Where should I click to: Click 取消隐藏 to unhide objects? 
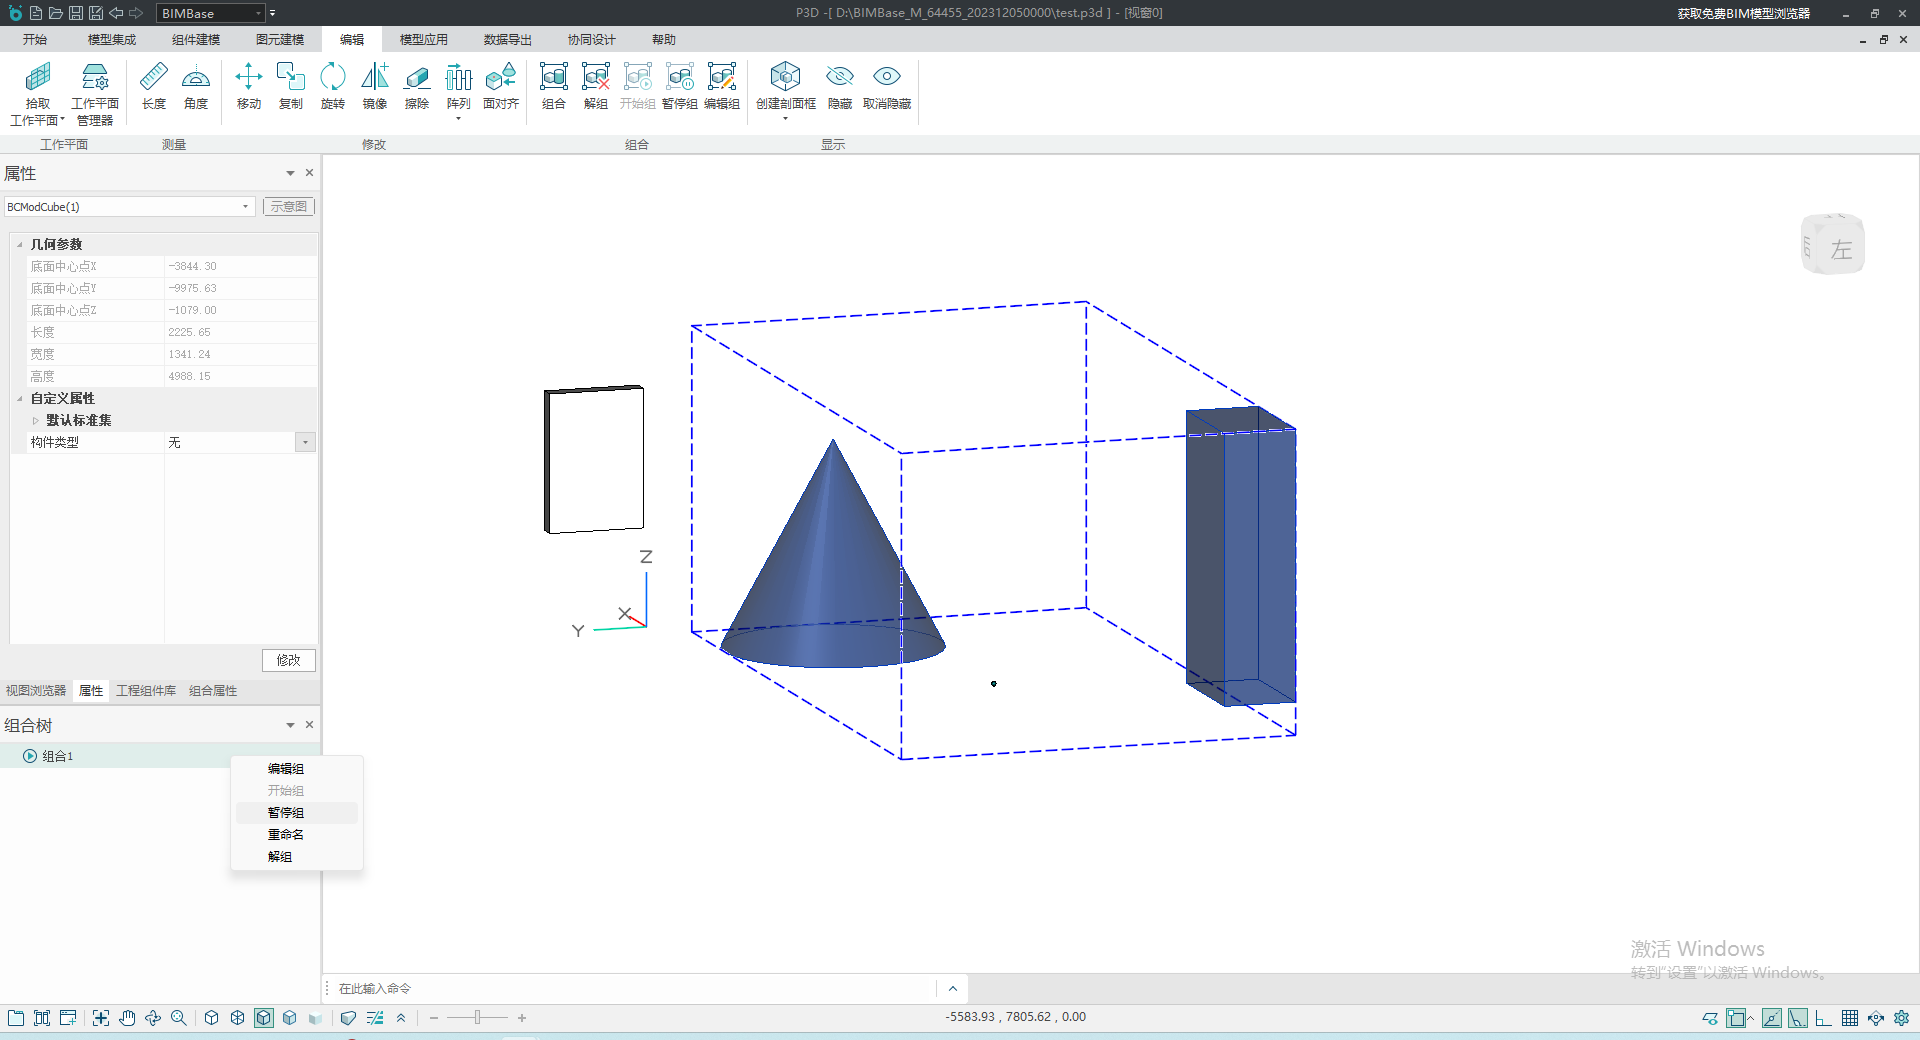pos(886,86)
